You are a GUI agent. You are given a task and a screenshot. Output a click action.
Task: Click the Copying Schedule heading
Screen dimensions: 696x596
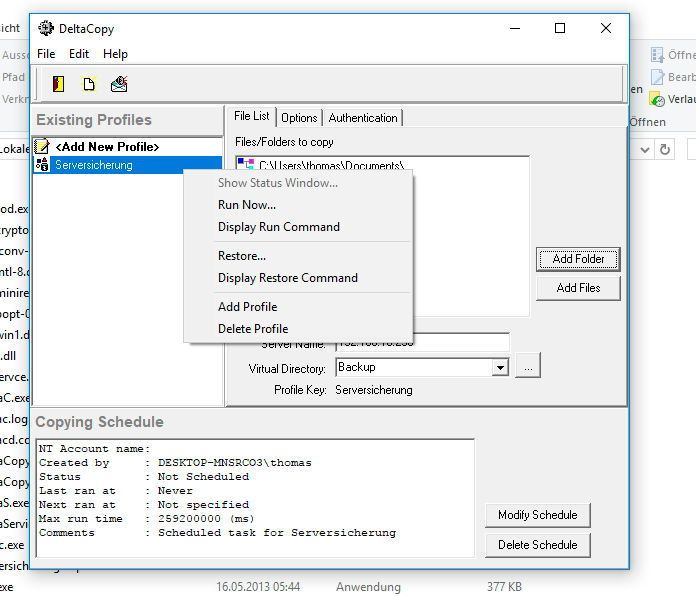point(99,422)
